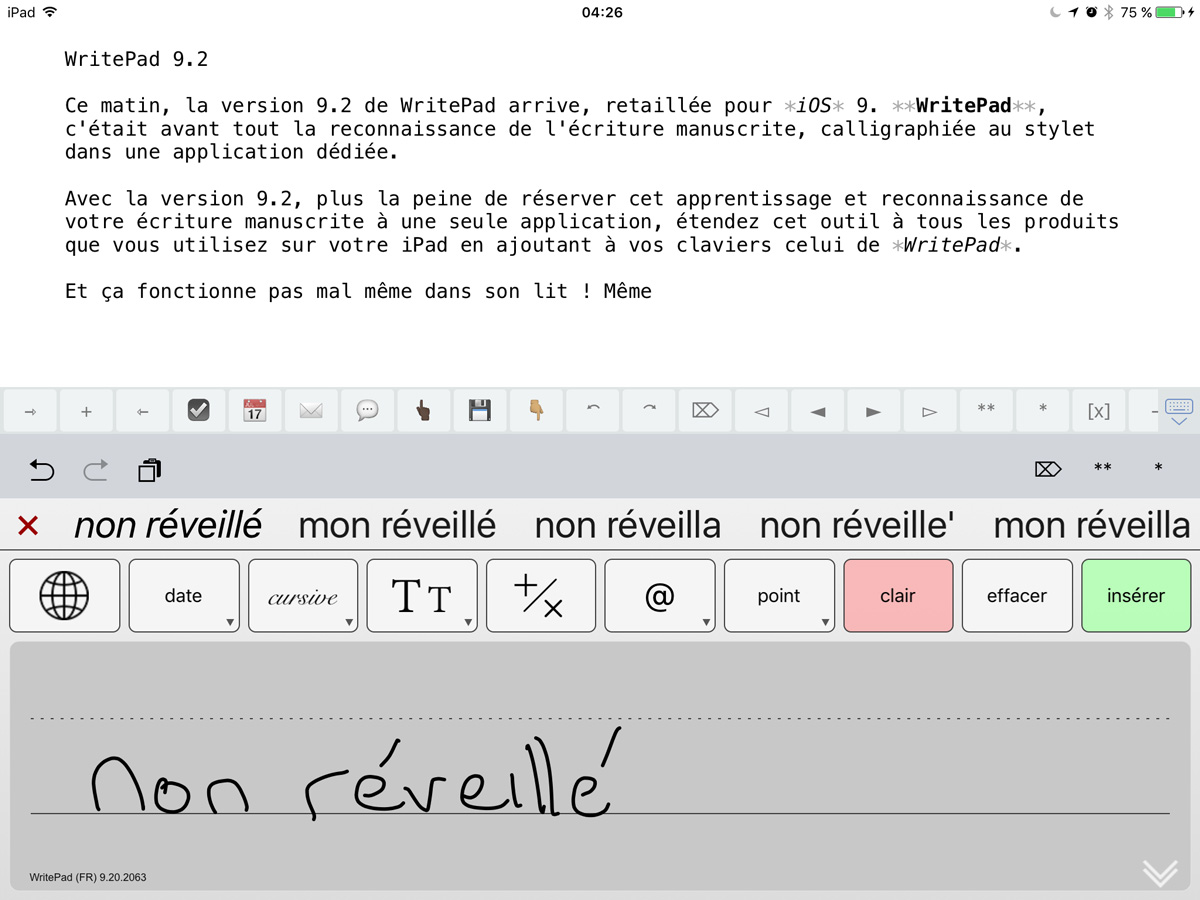The width and height of the screenshot is (1200, 900).
Task: Tap the double-asterisk key in shortcut bar
Action: (x=986, y=411)
